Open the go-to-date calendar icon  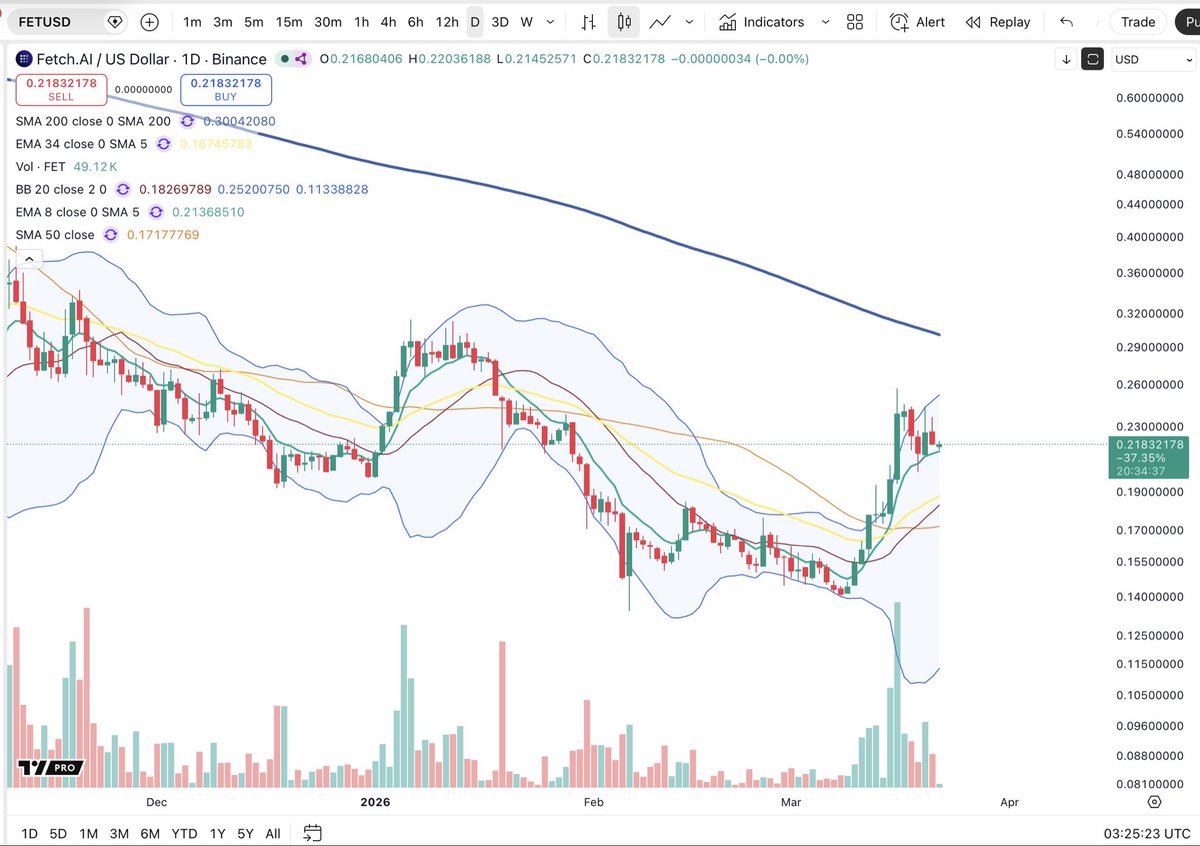(312, 833)
